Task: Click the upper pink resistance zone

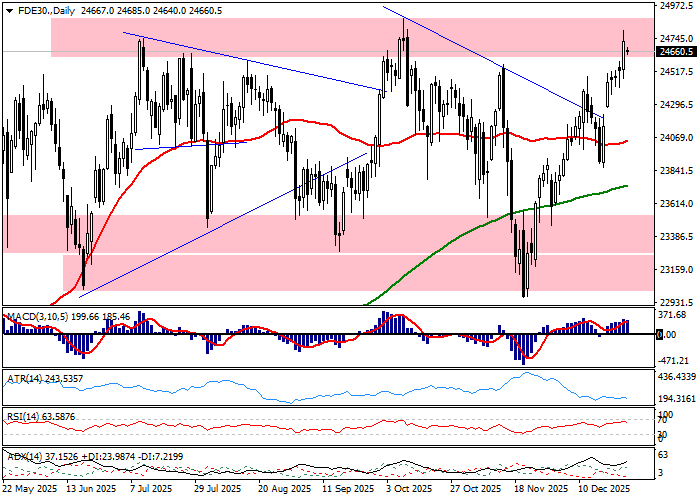Action: click(250, 38)
